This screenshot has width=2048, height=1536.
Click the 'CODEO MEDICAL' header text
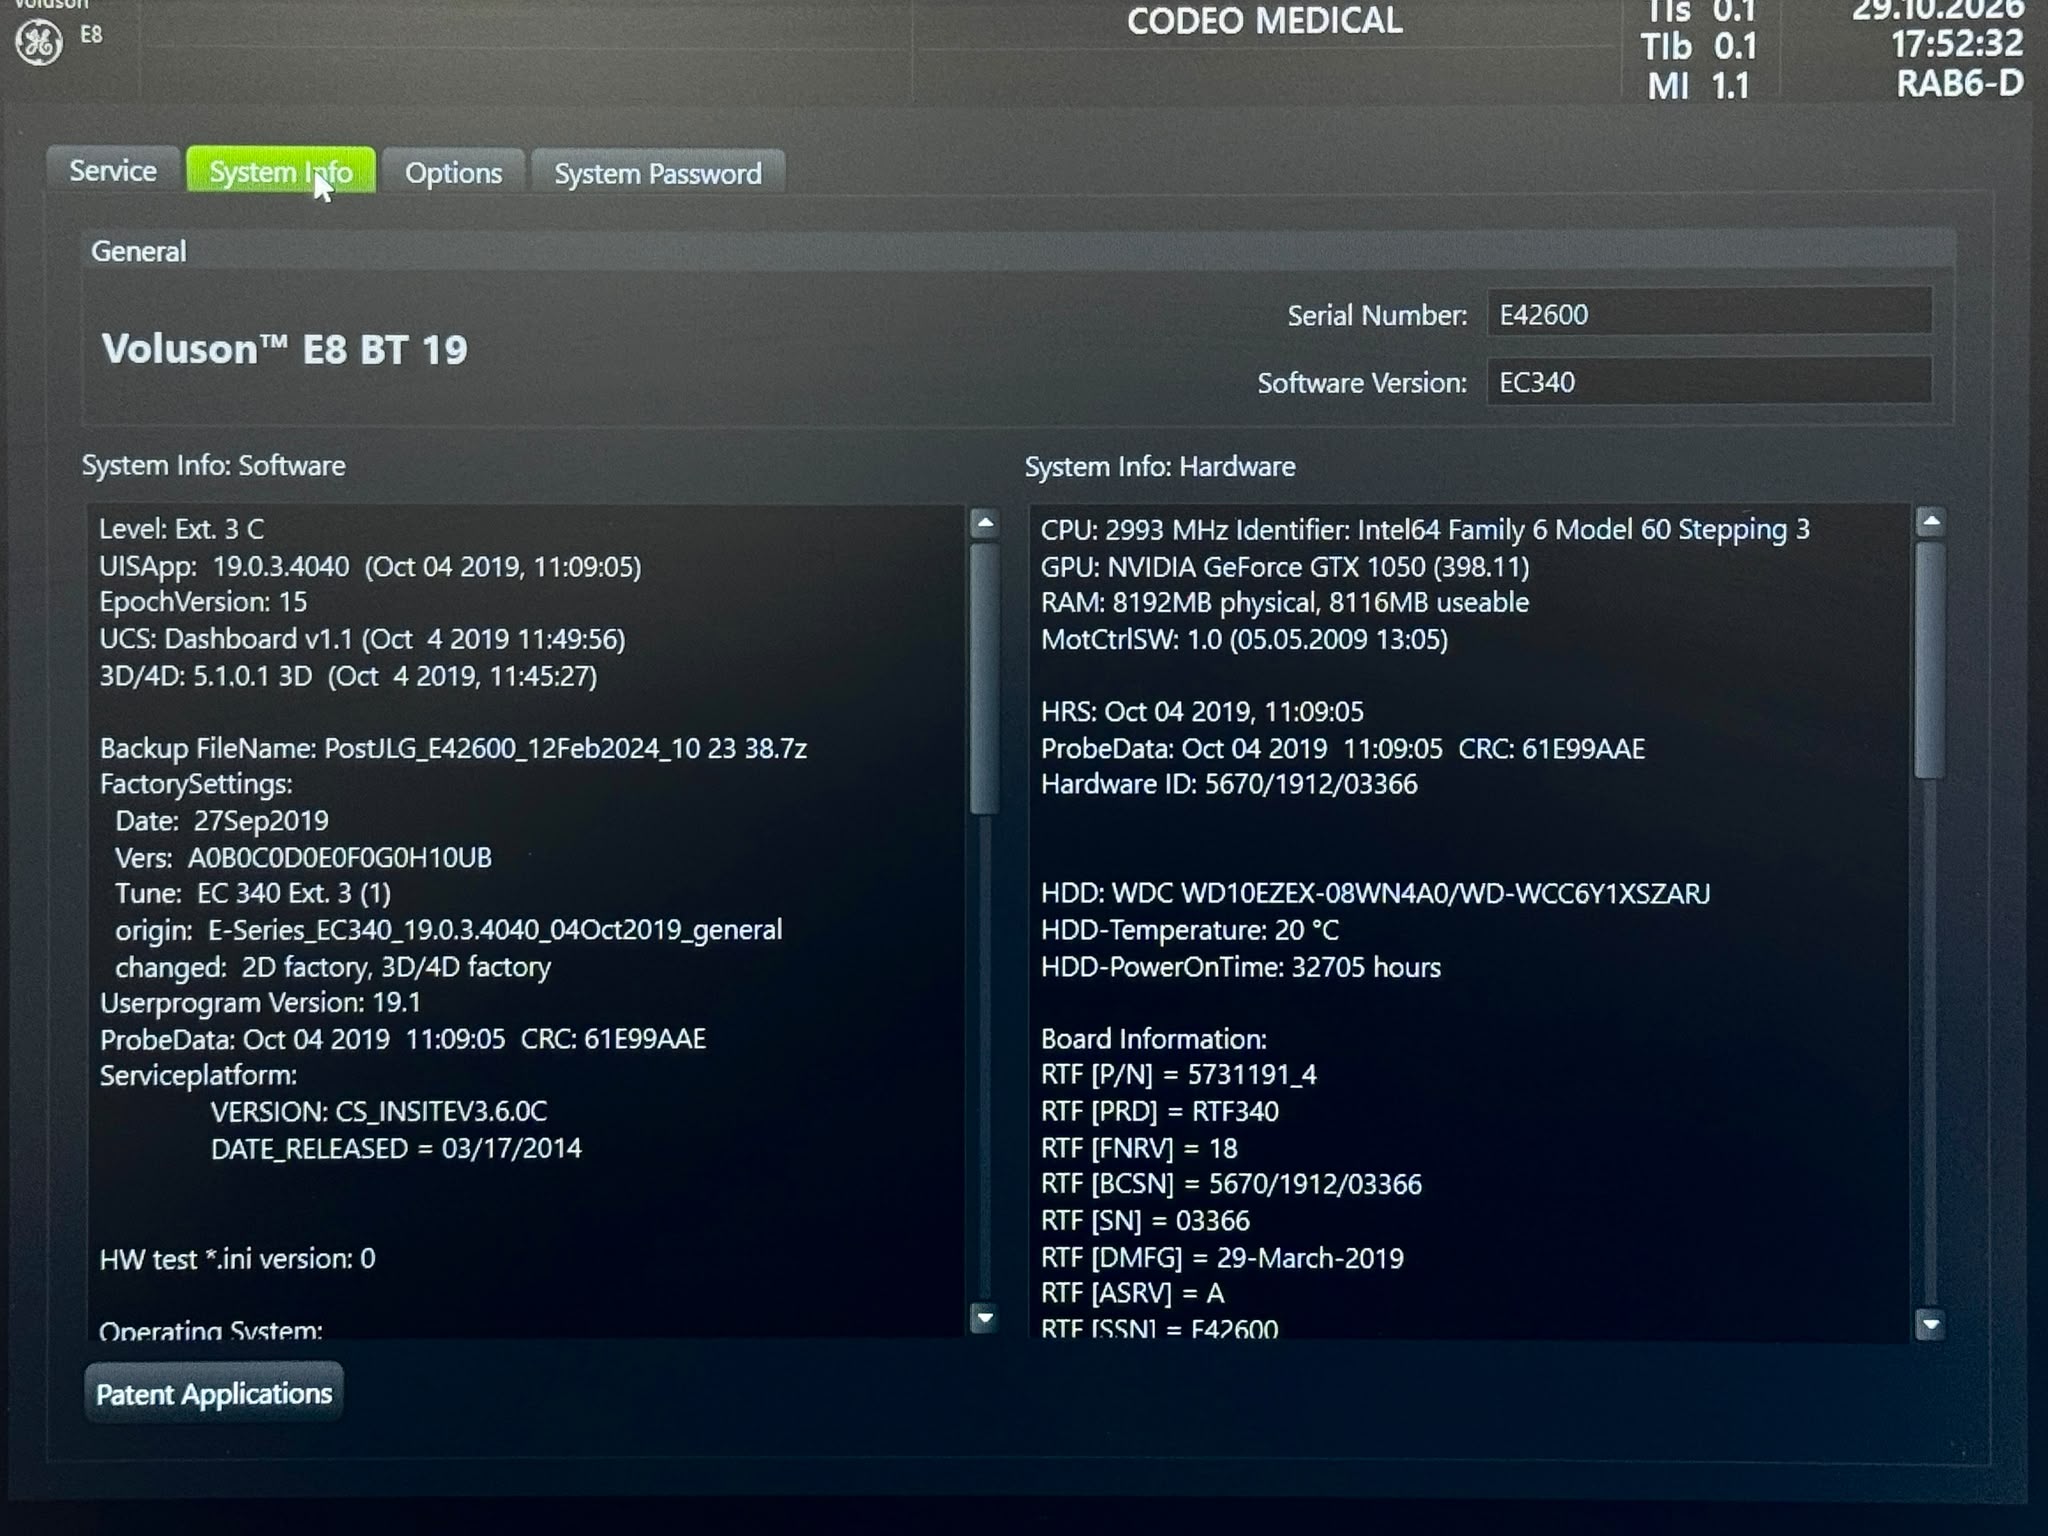1265,21
